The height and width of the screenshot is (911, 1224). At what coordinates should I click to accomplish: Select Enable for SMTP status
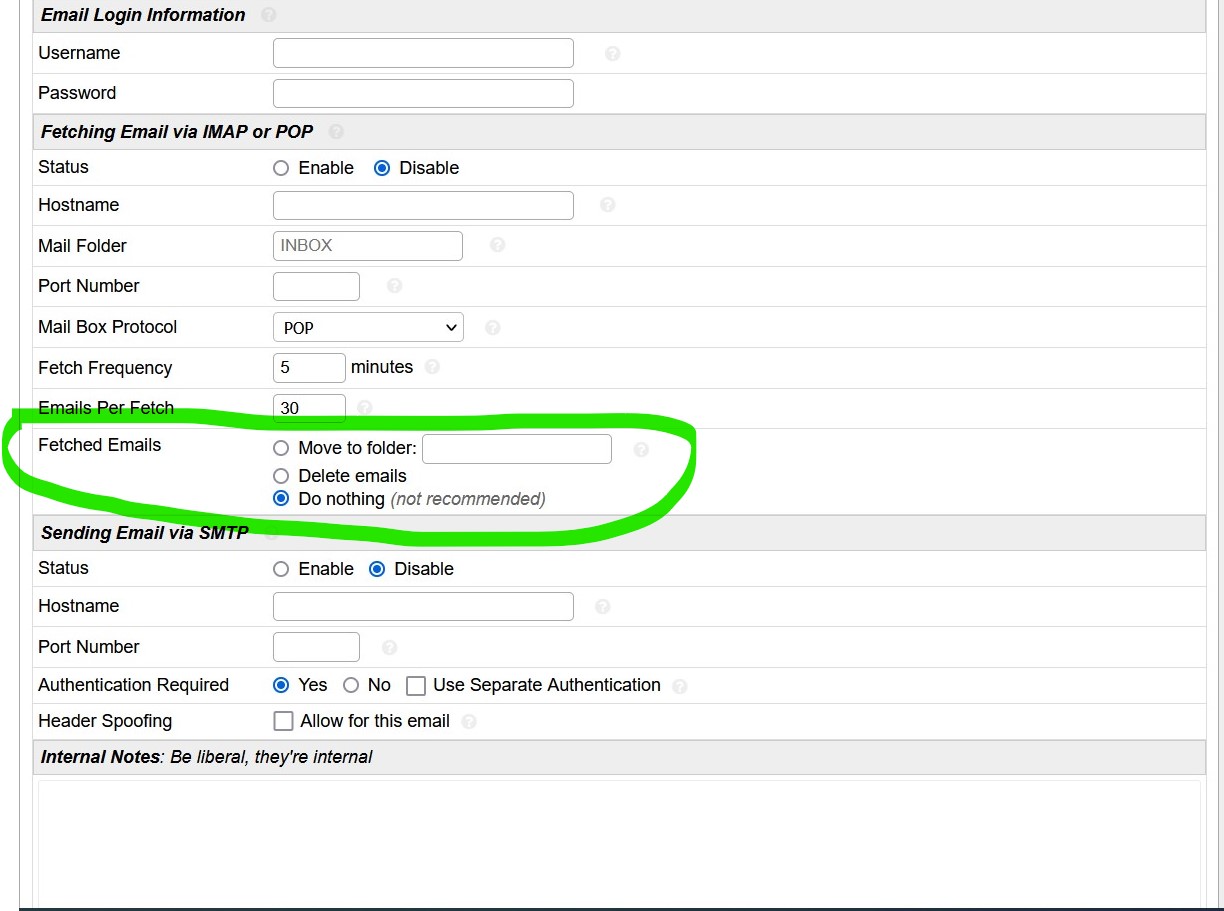[281, 569]
